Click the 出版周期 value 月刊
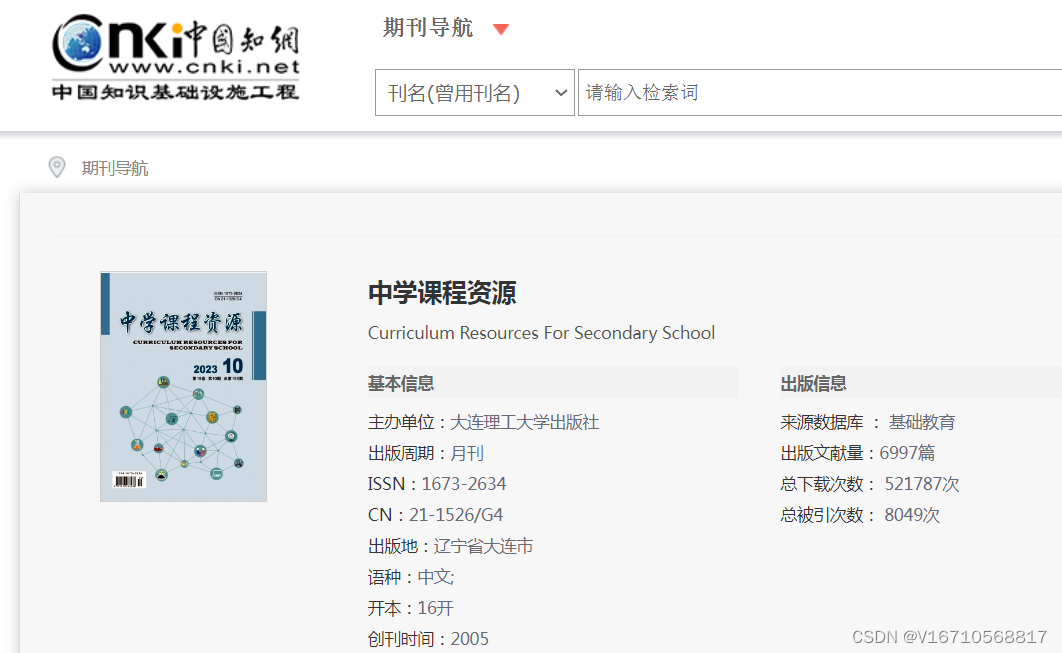The width and height of the screenshot is (1062, 653). (467, 453)
